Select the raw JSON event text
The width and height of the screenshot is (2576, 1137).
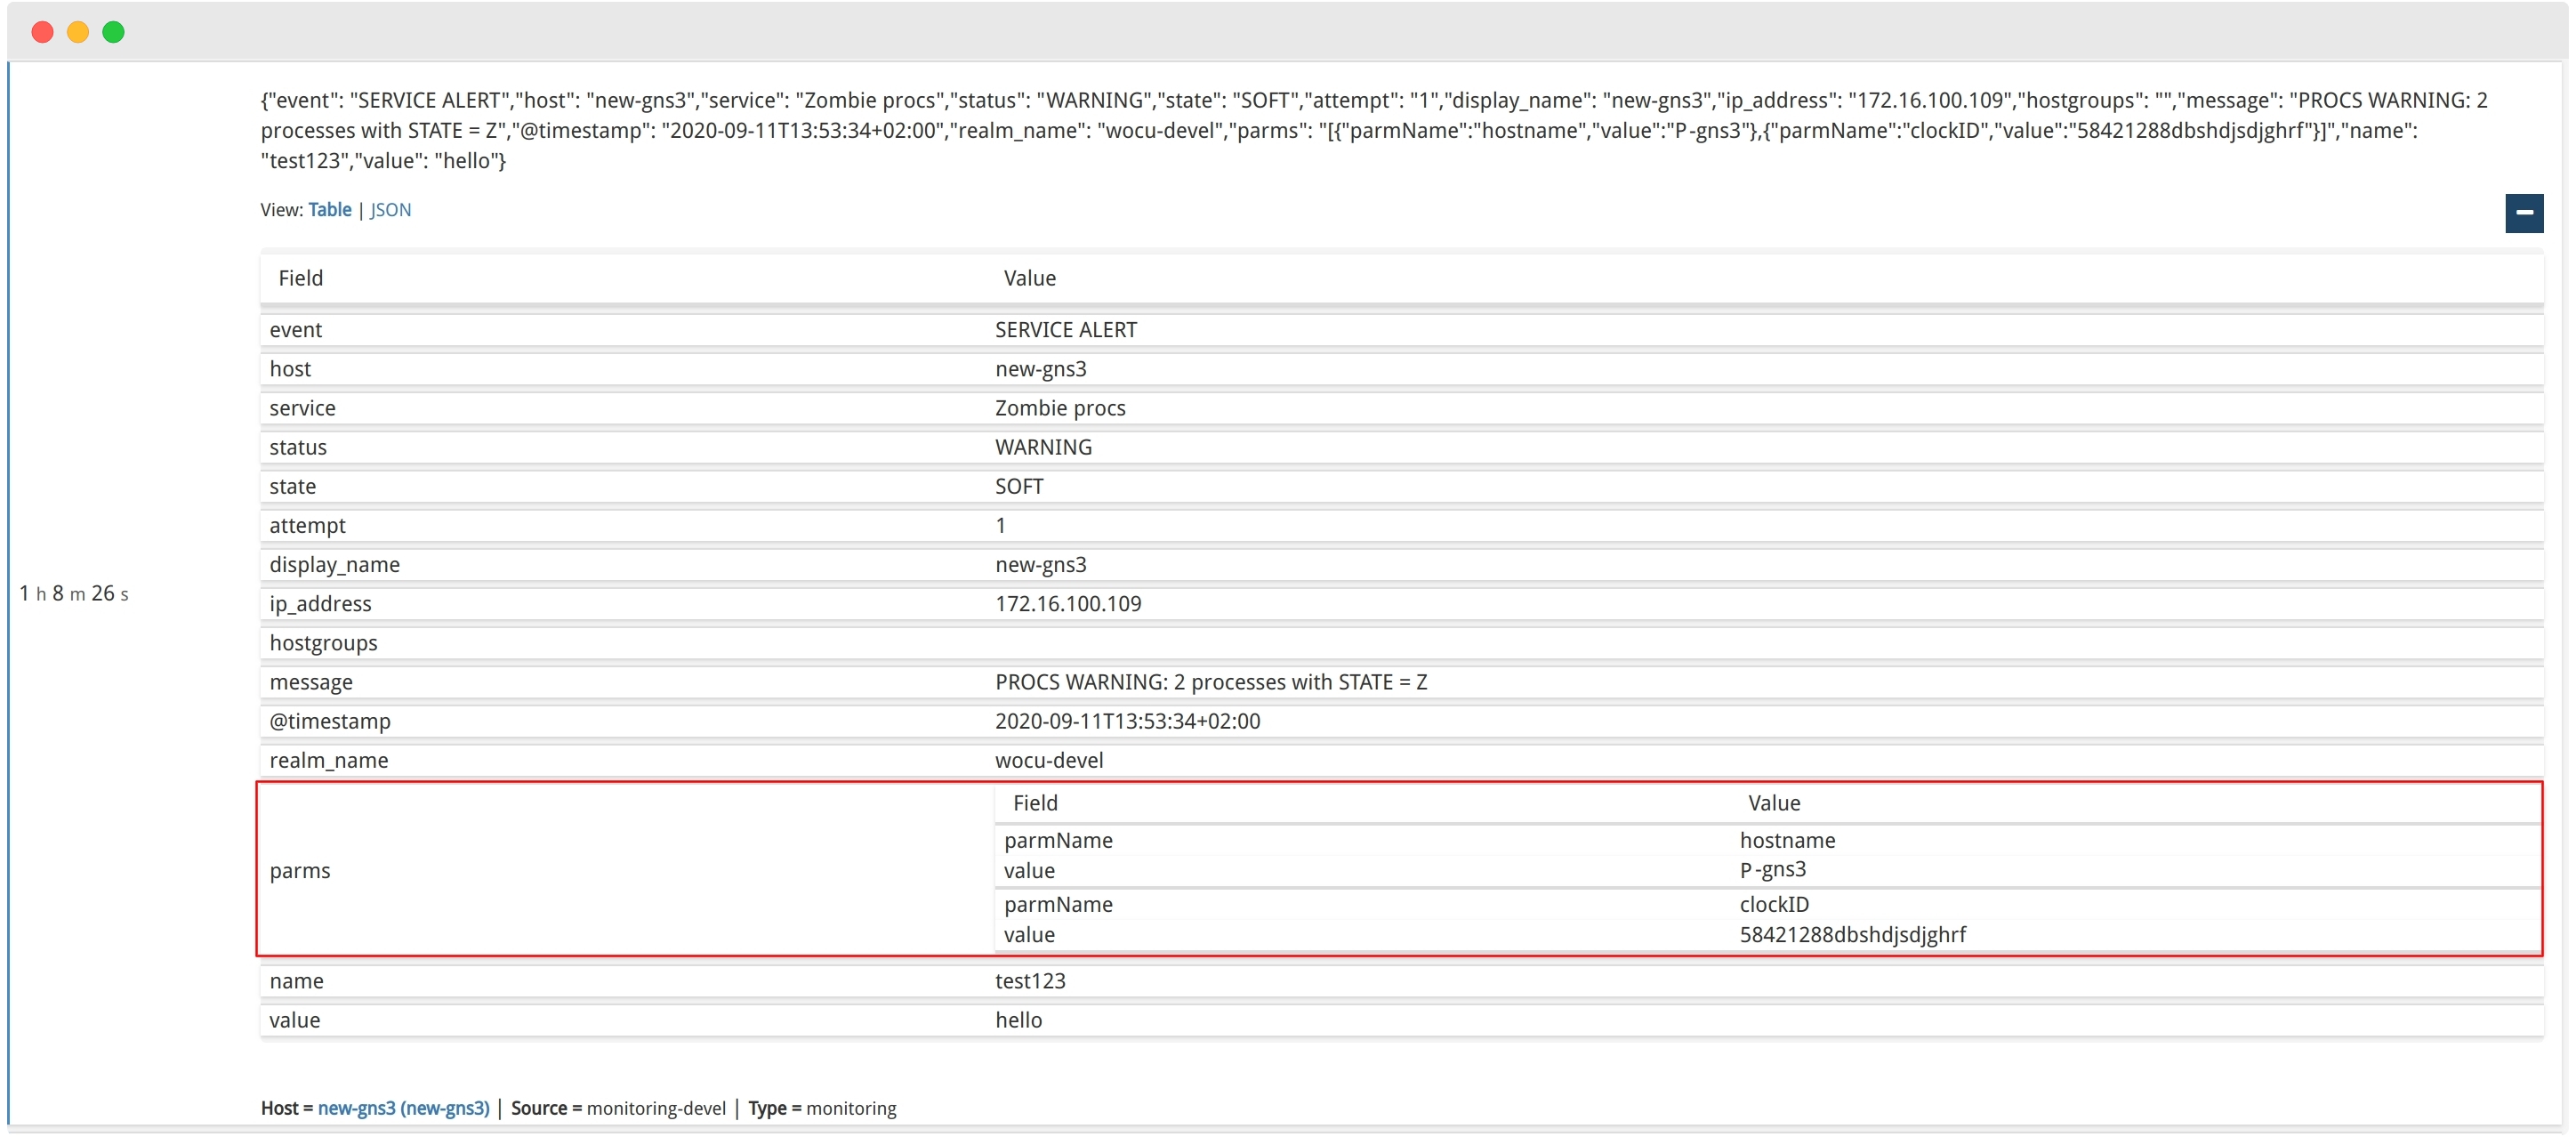[1373, 130]
